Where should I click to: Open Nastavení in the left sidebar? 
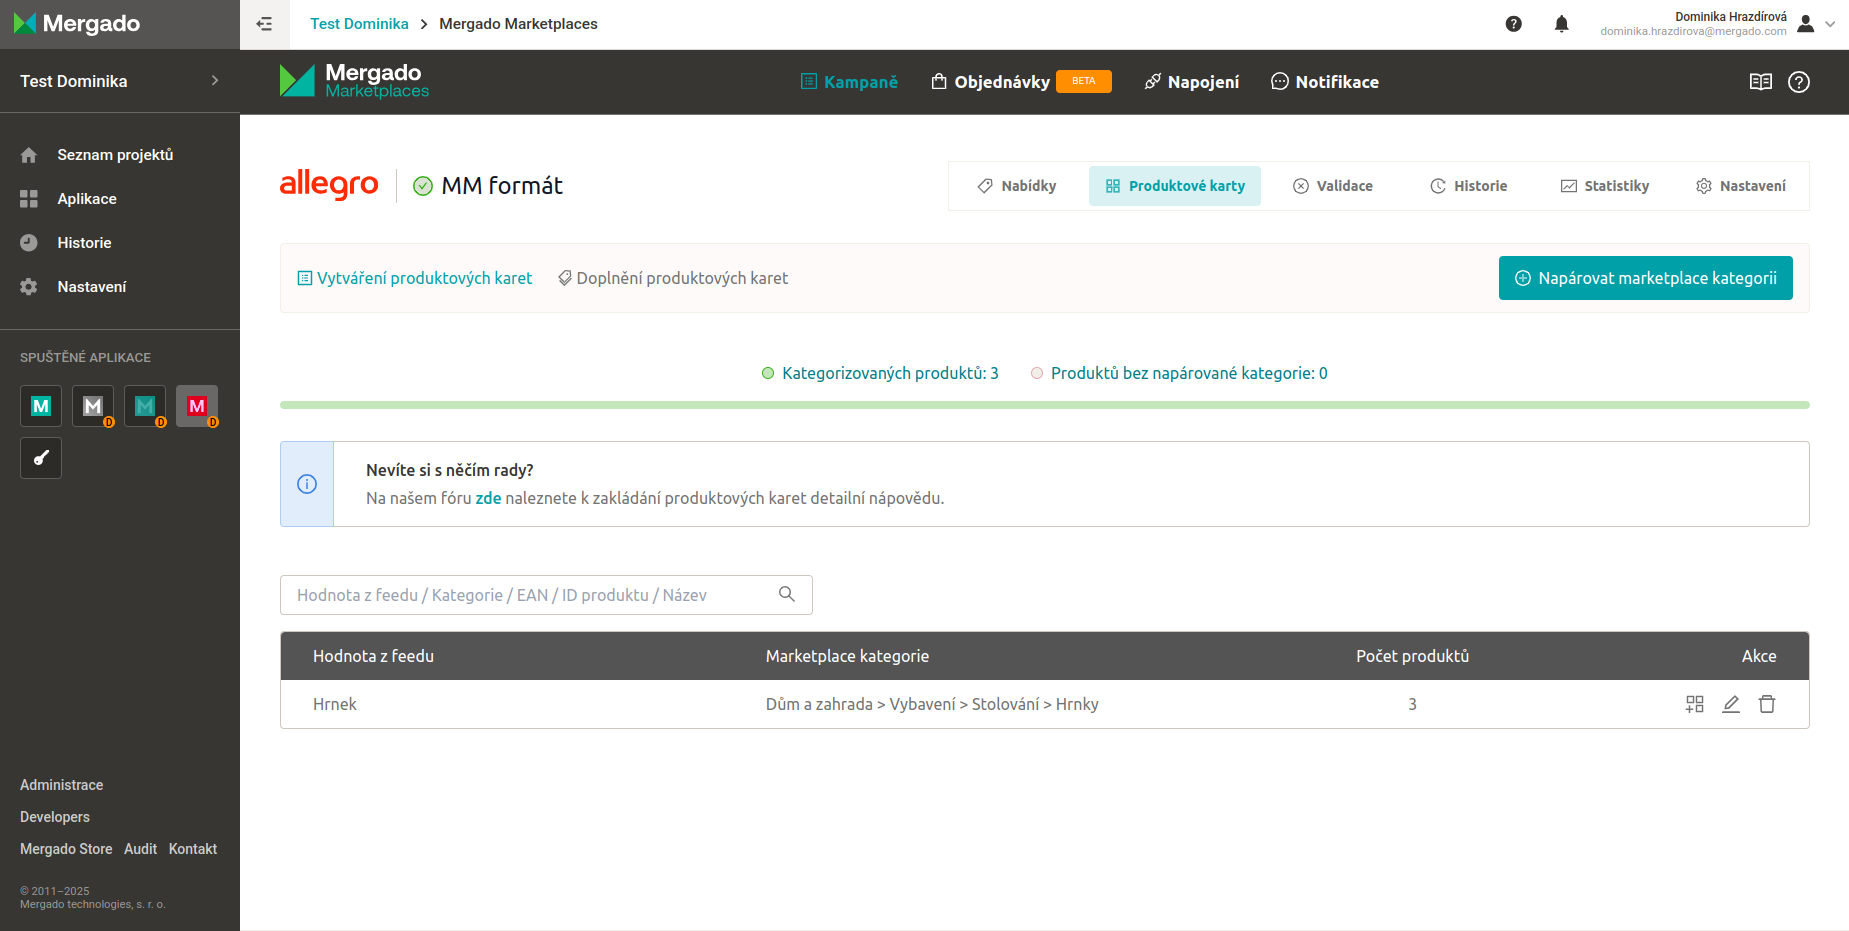click(x=92, y=287)
